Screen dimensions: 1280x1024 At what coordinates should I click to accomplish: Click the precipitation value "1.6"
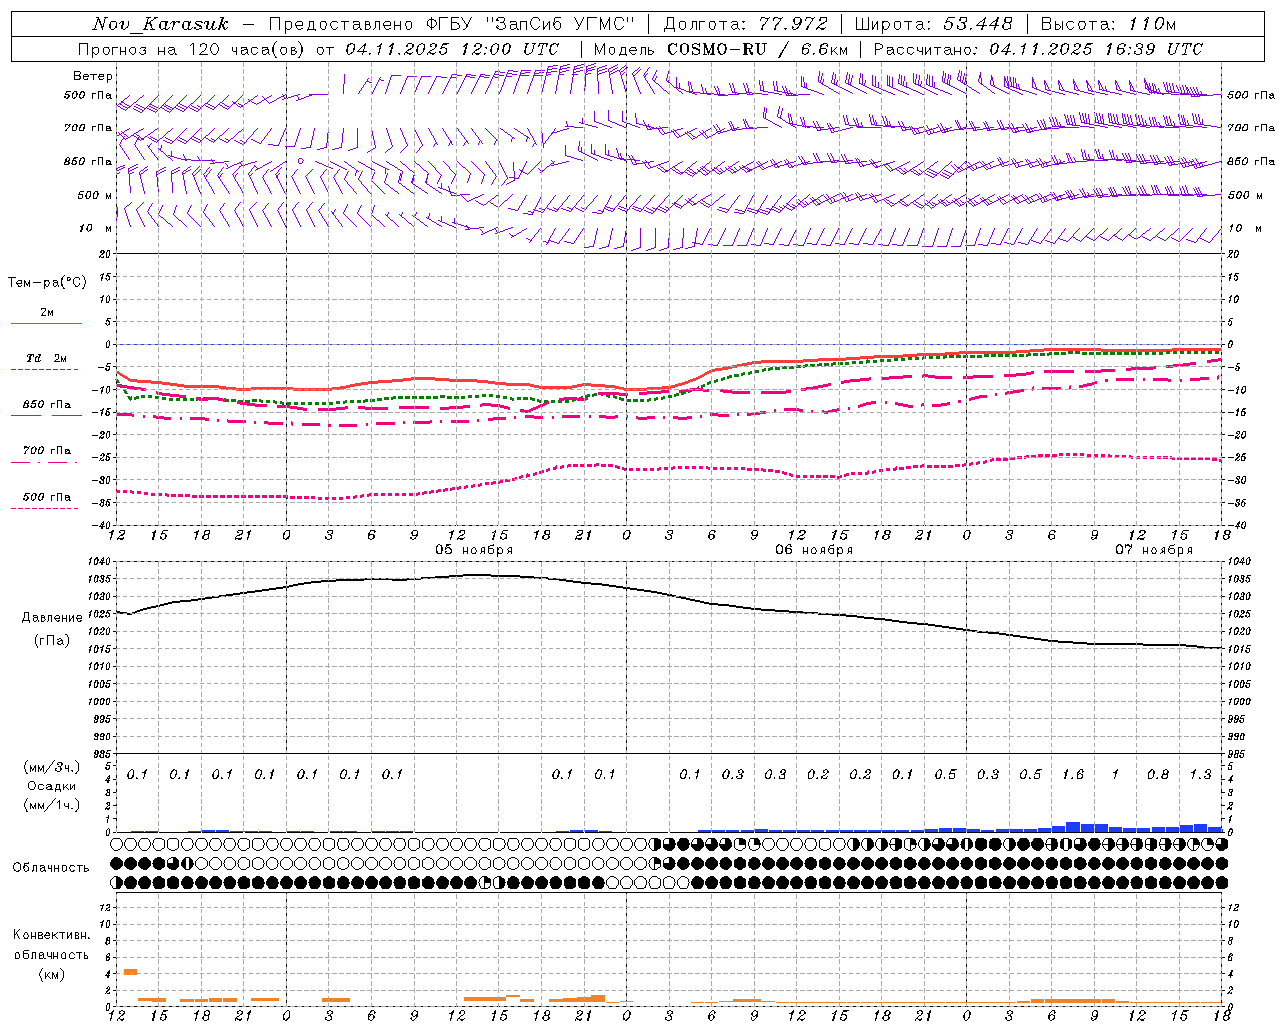pos(1072,775)
